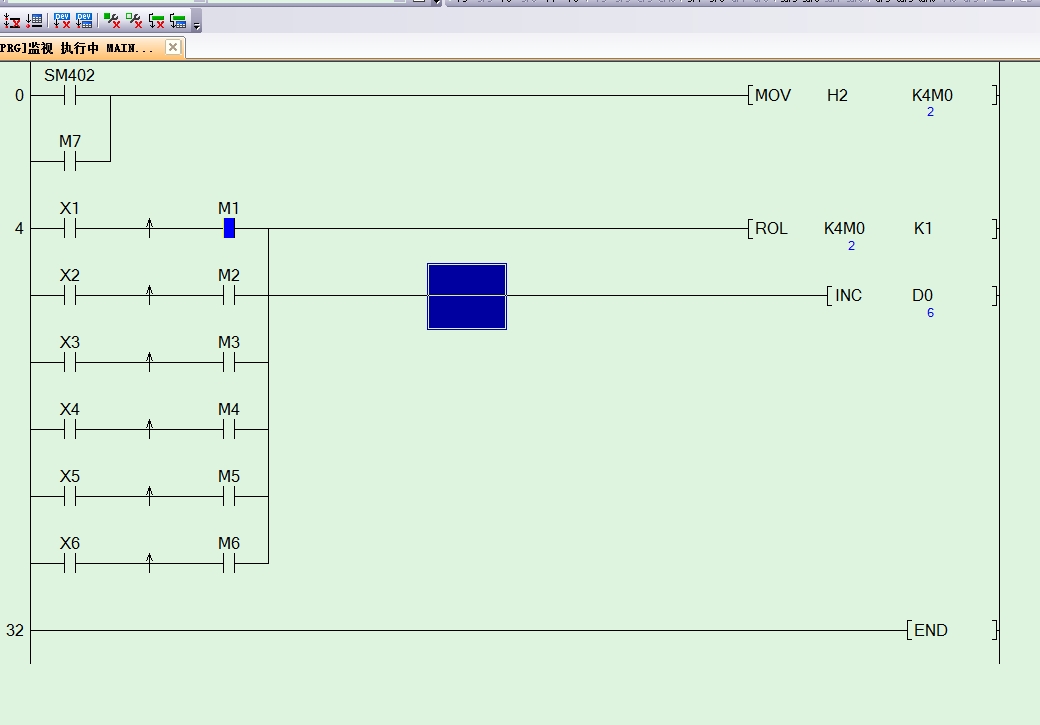
Task: Select the SM402 contact on rung 0
Action: [69, 96]
